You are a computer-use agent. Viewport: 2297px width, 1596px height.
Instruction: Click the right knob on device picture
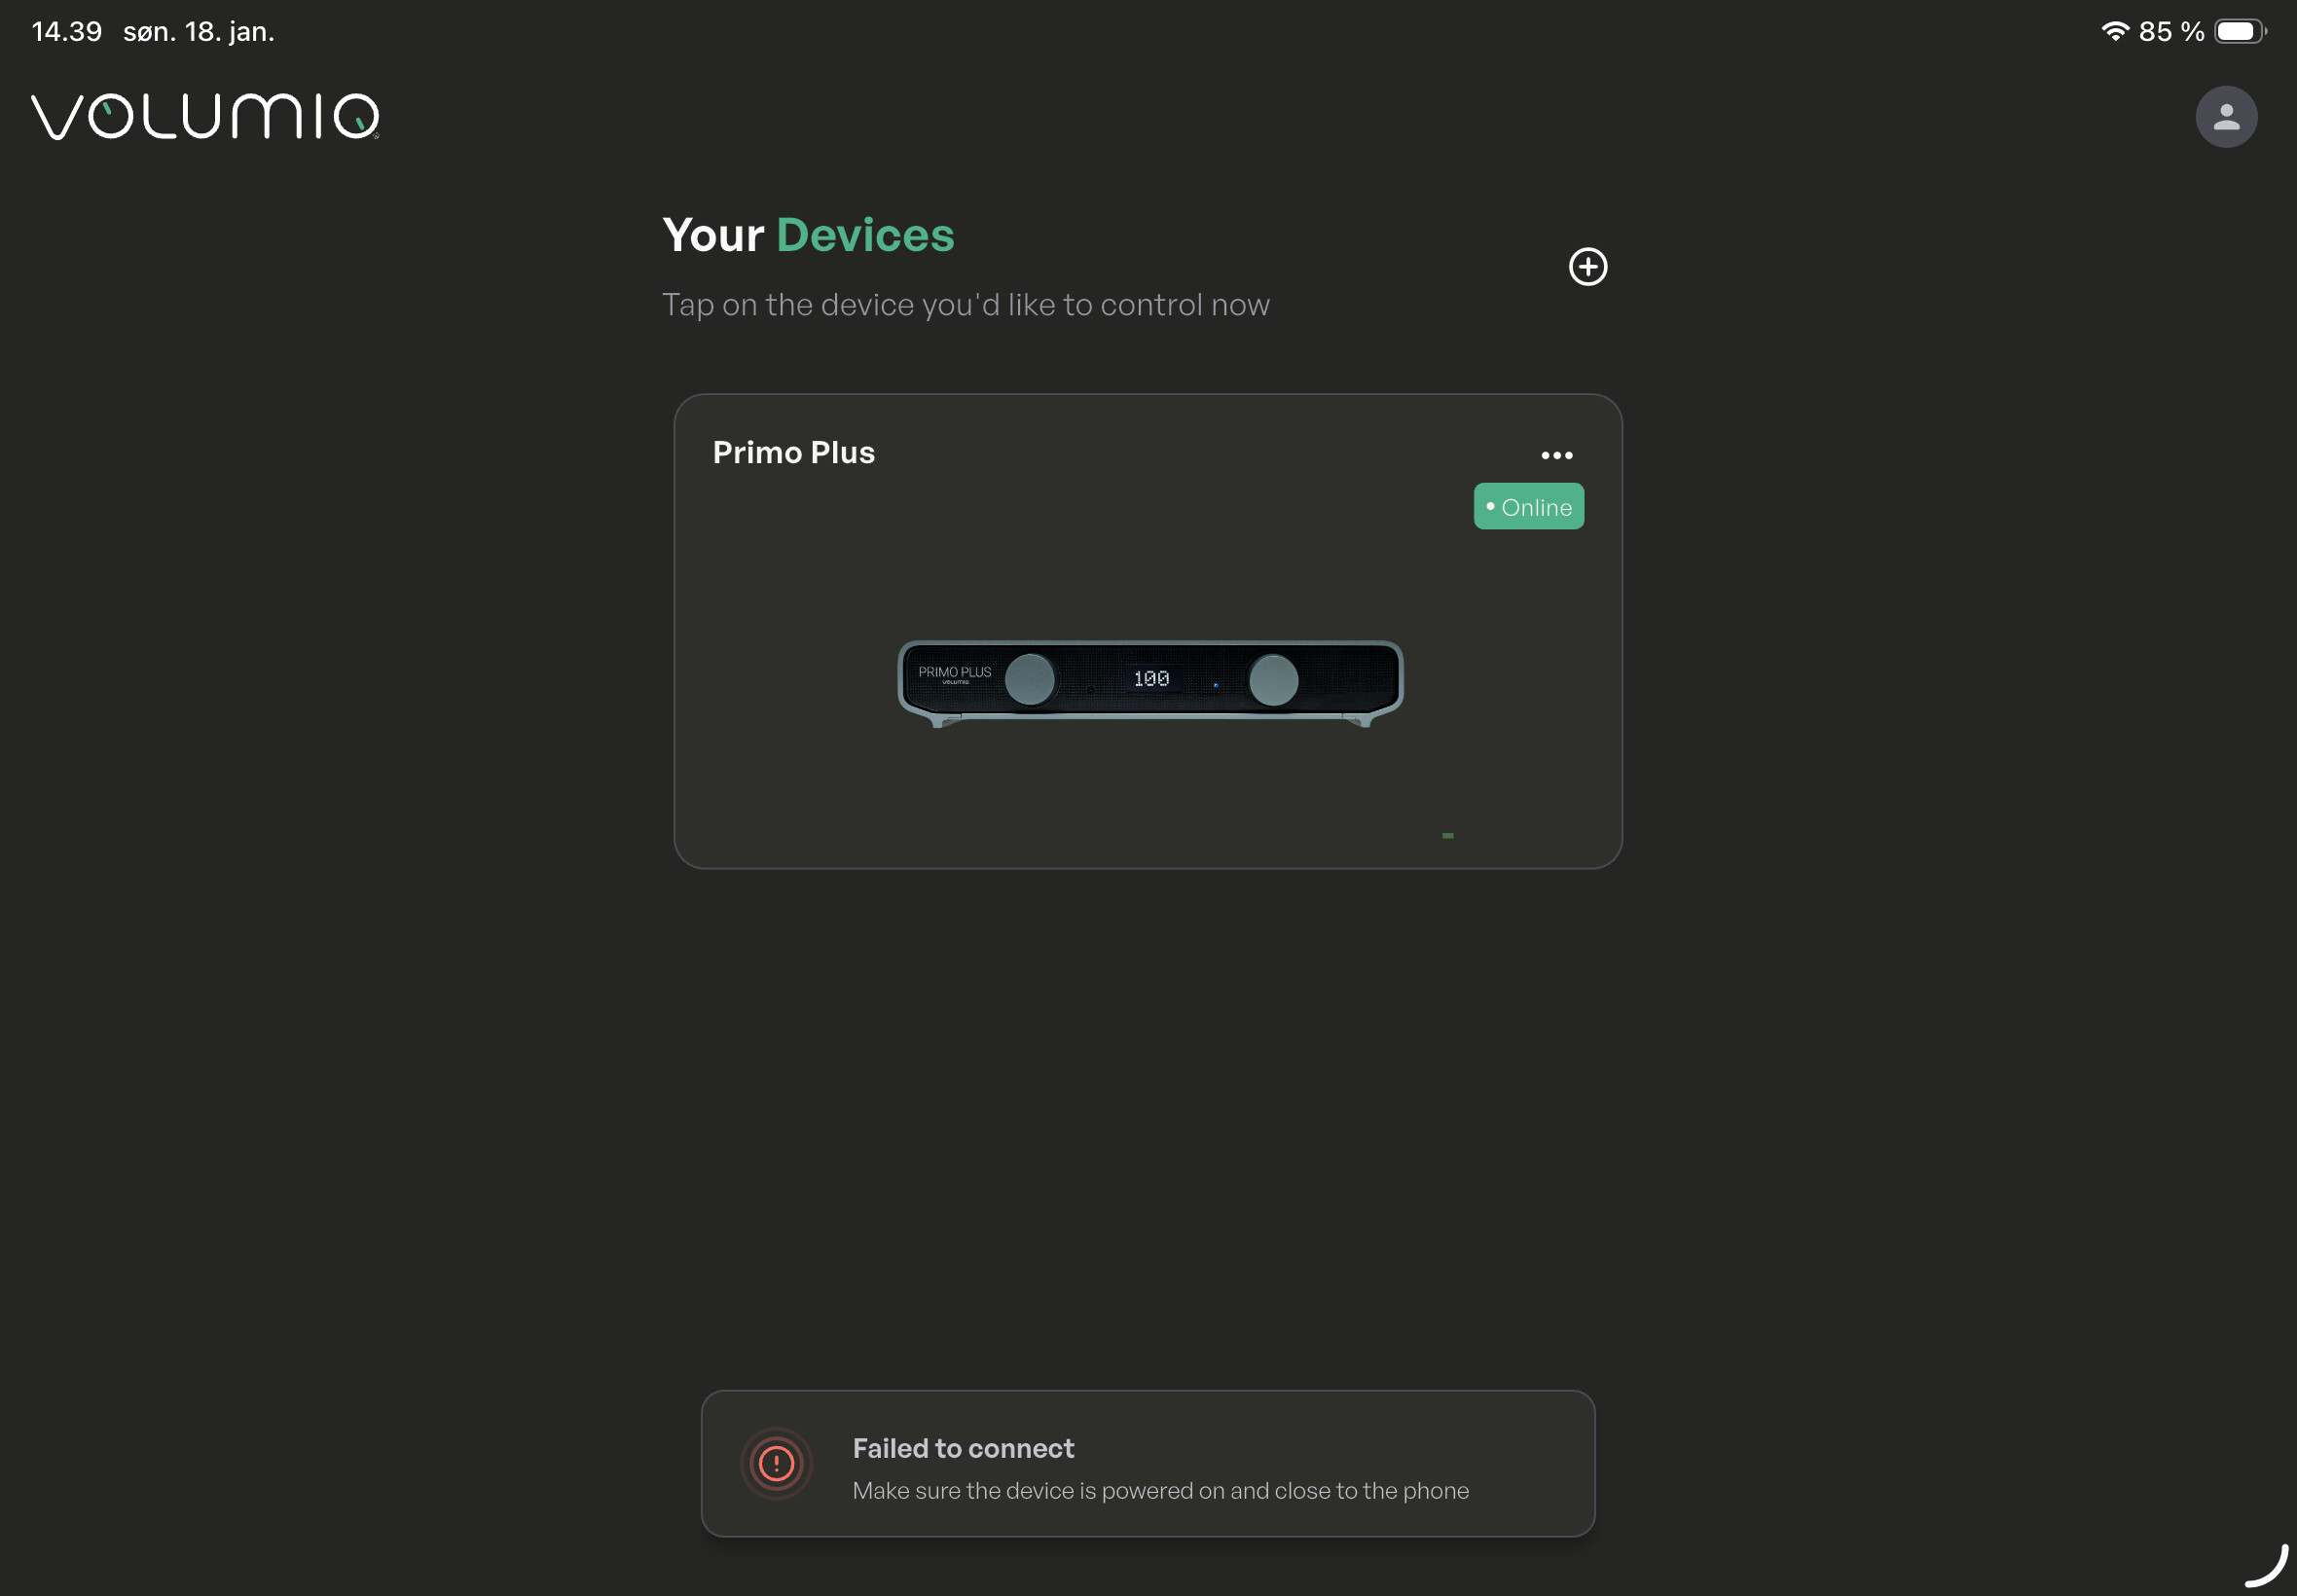coord(1272,680)
